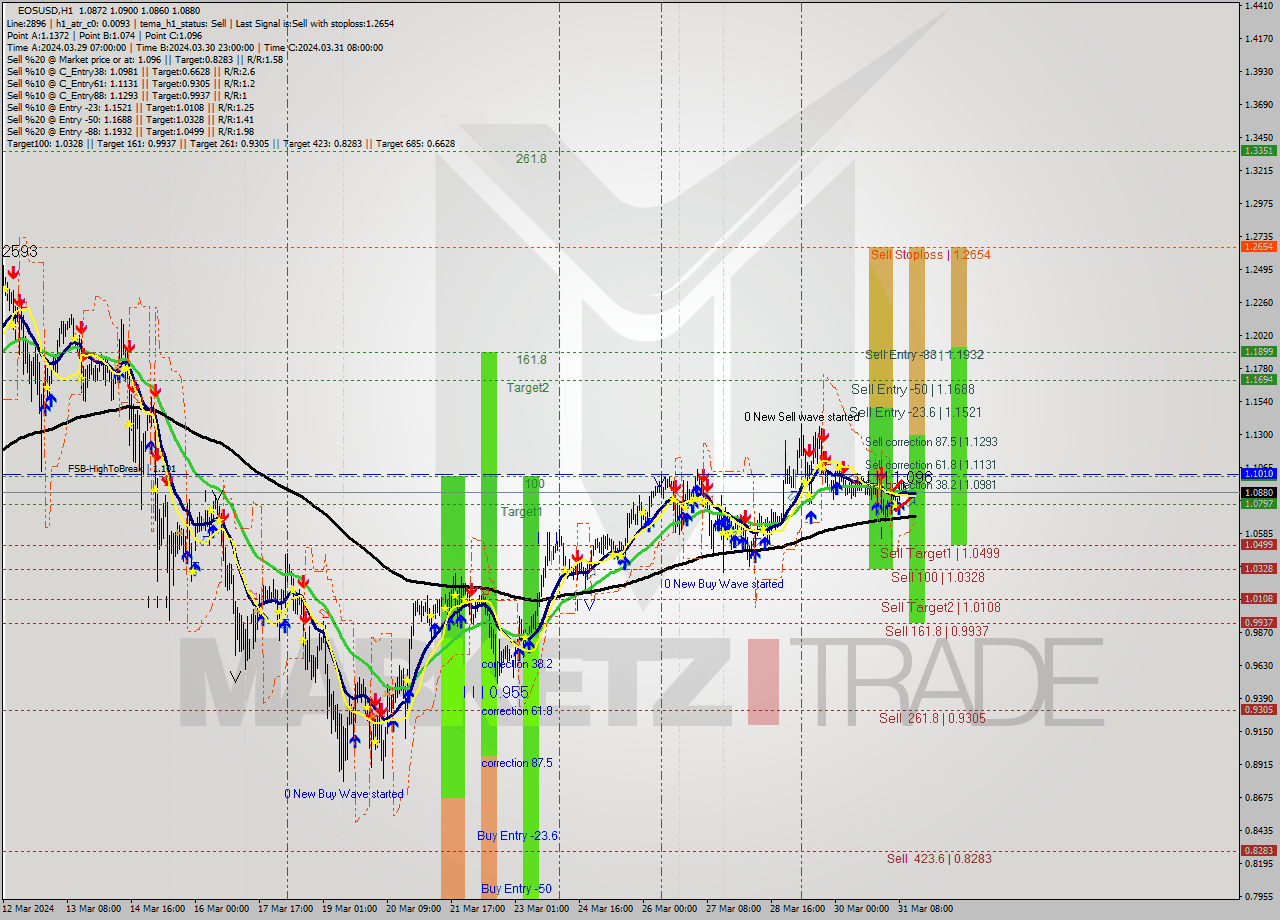Click 'Sell correction 61.8 | 1.1131' label
Viewport: 1280px width, 920px height.
pos(931,465)
